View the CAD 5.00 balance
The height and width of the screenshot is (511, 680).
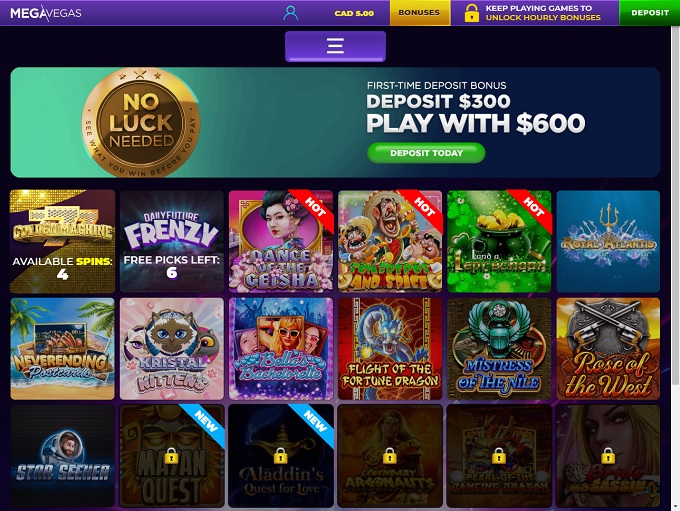354,13
